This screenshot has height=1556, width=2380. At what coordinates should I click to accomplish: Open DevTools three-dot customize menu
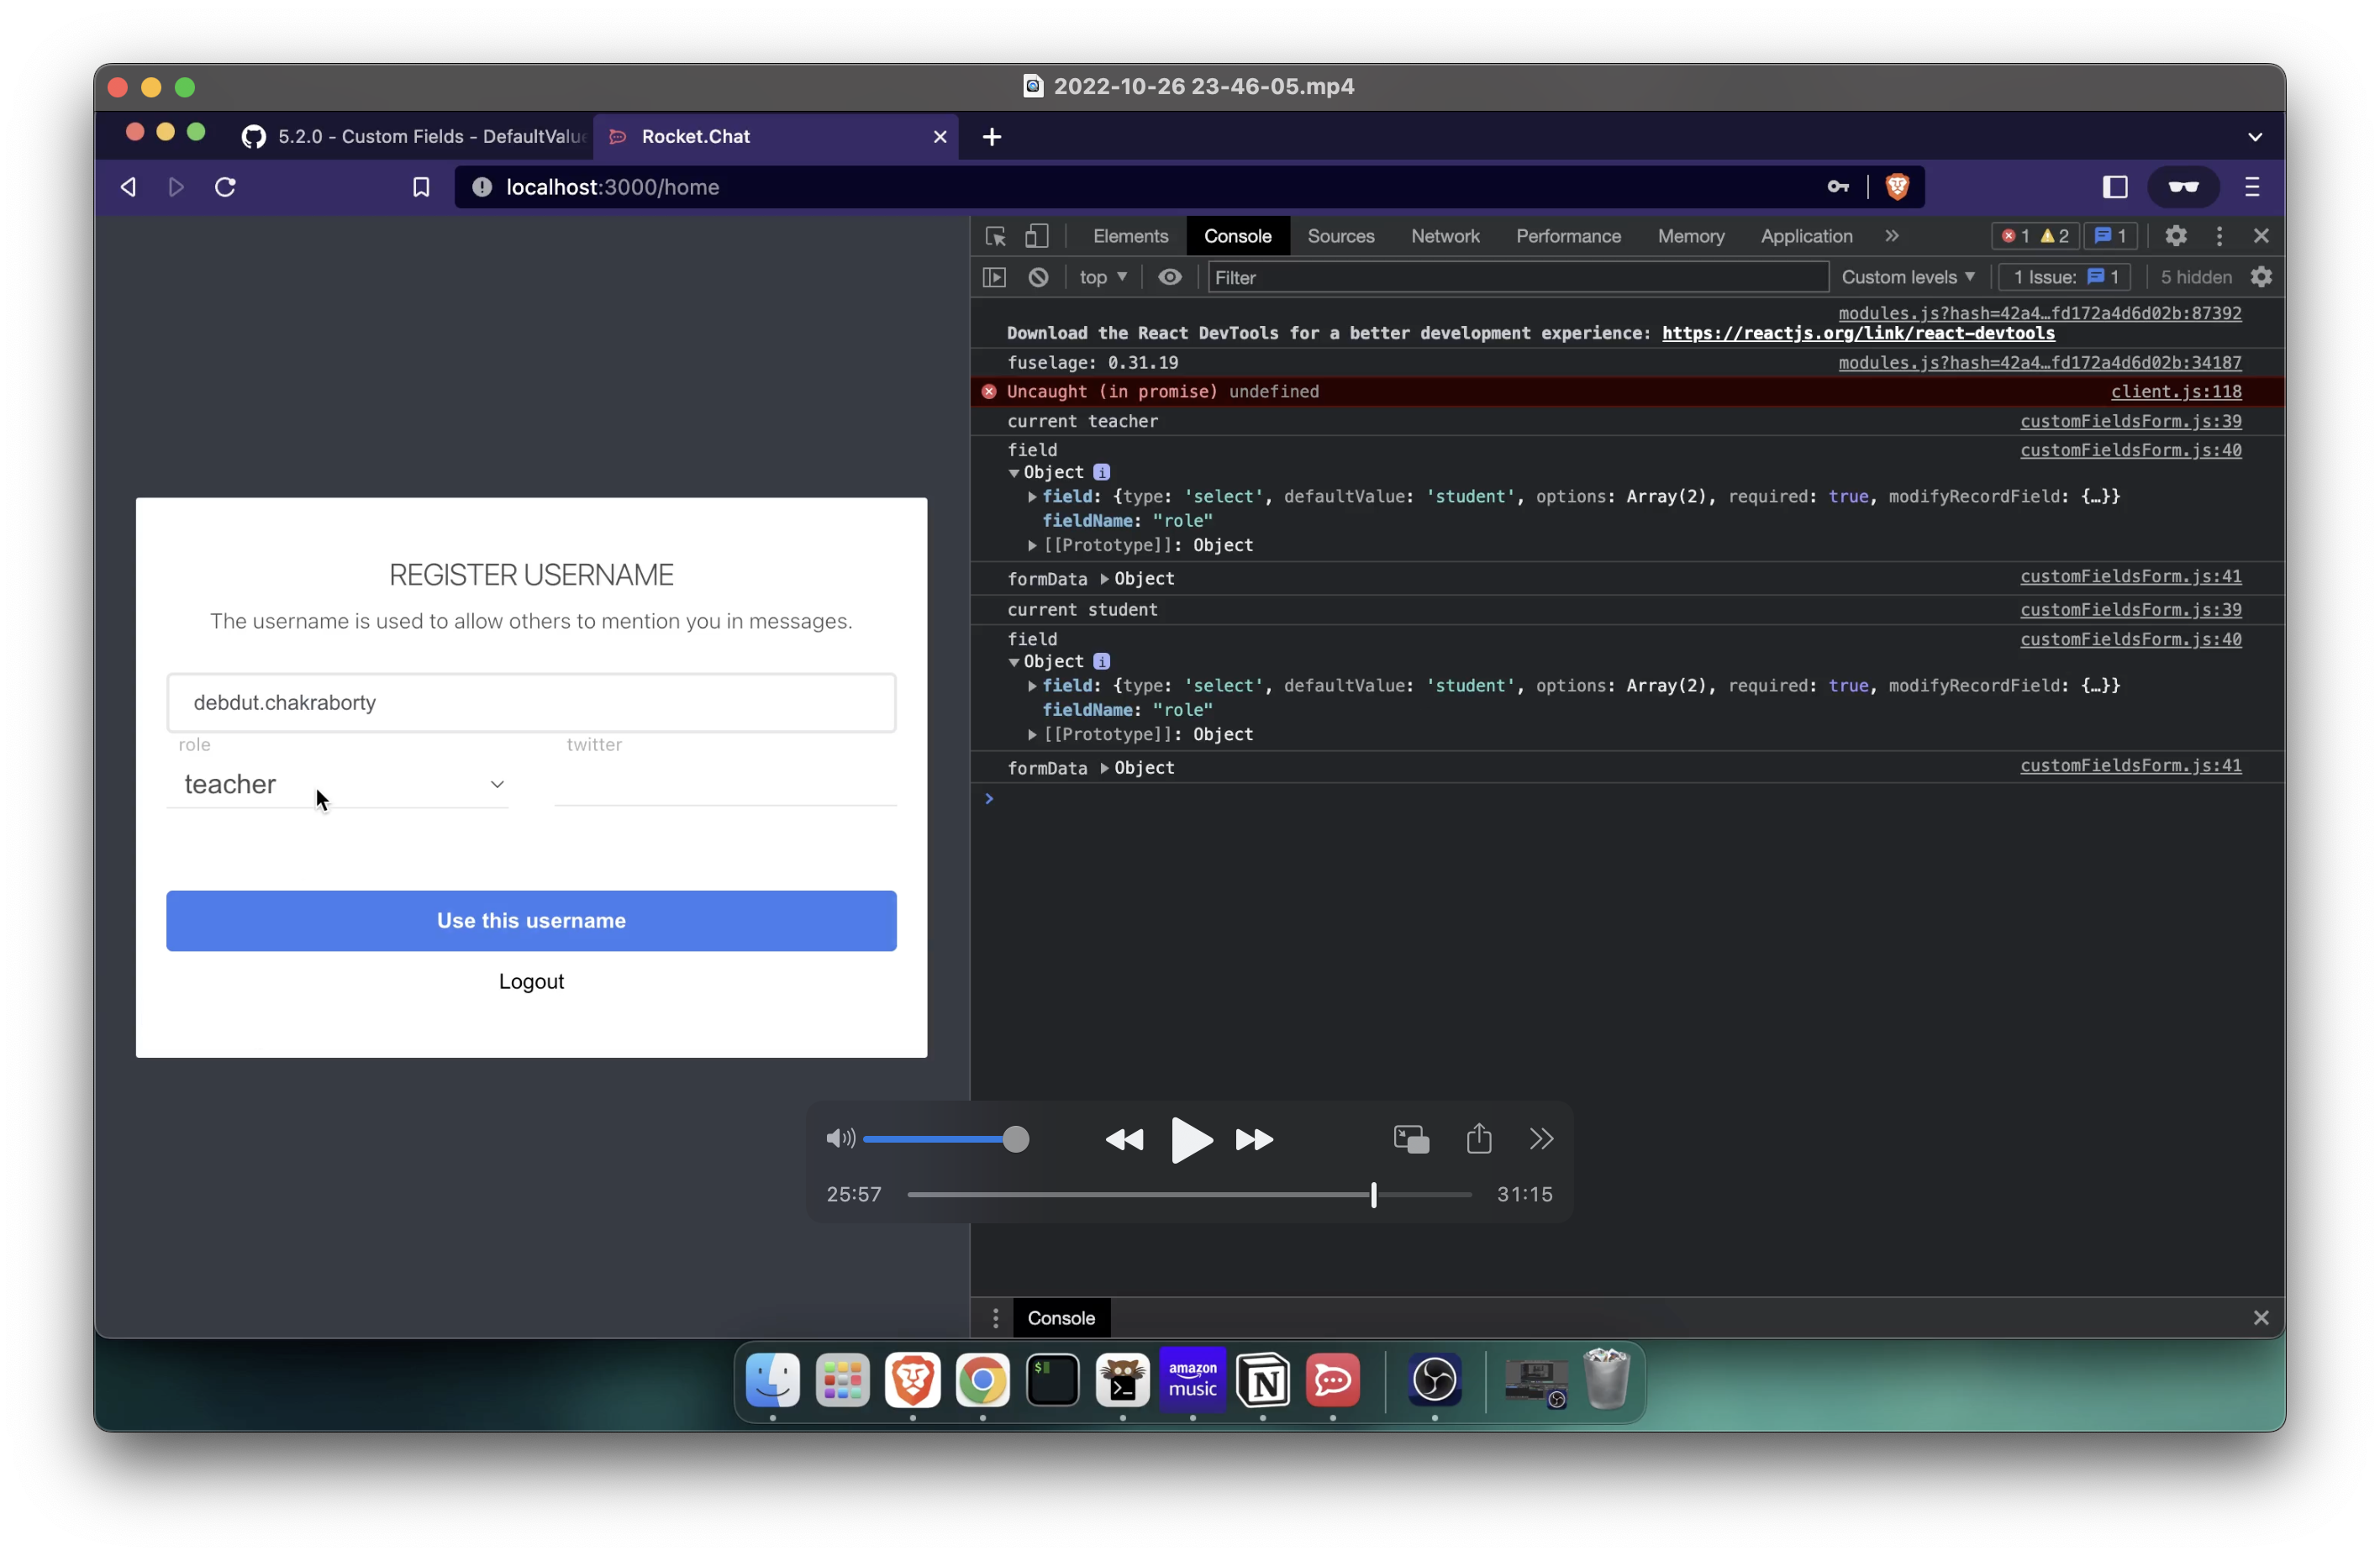point(2219,236)
